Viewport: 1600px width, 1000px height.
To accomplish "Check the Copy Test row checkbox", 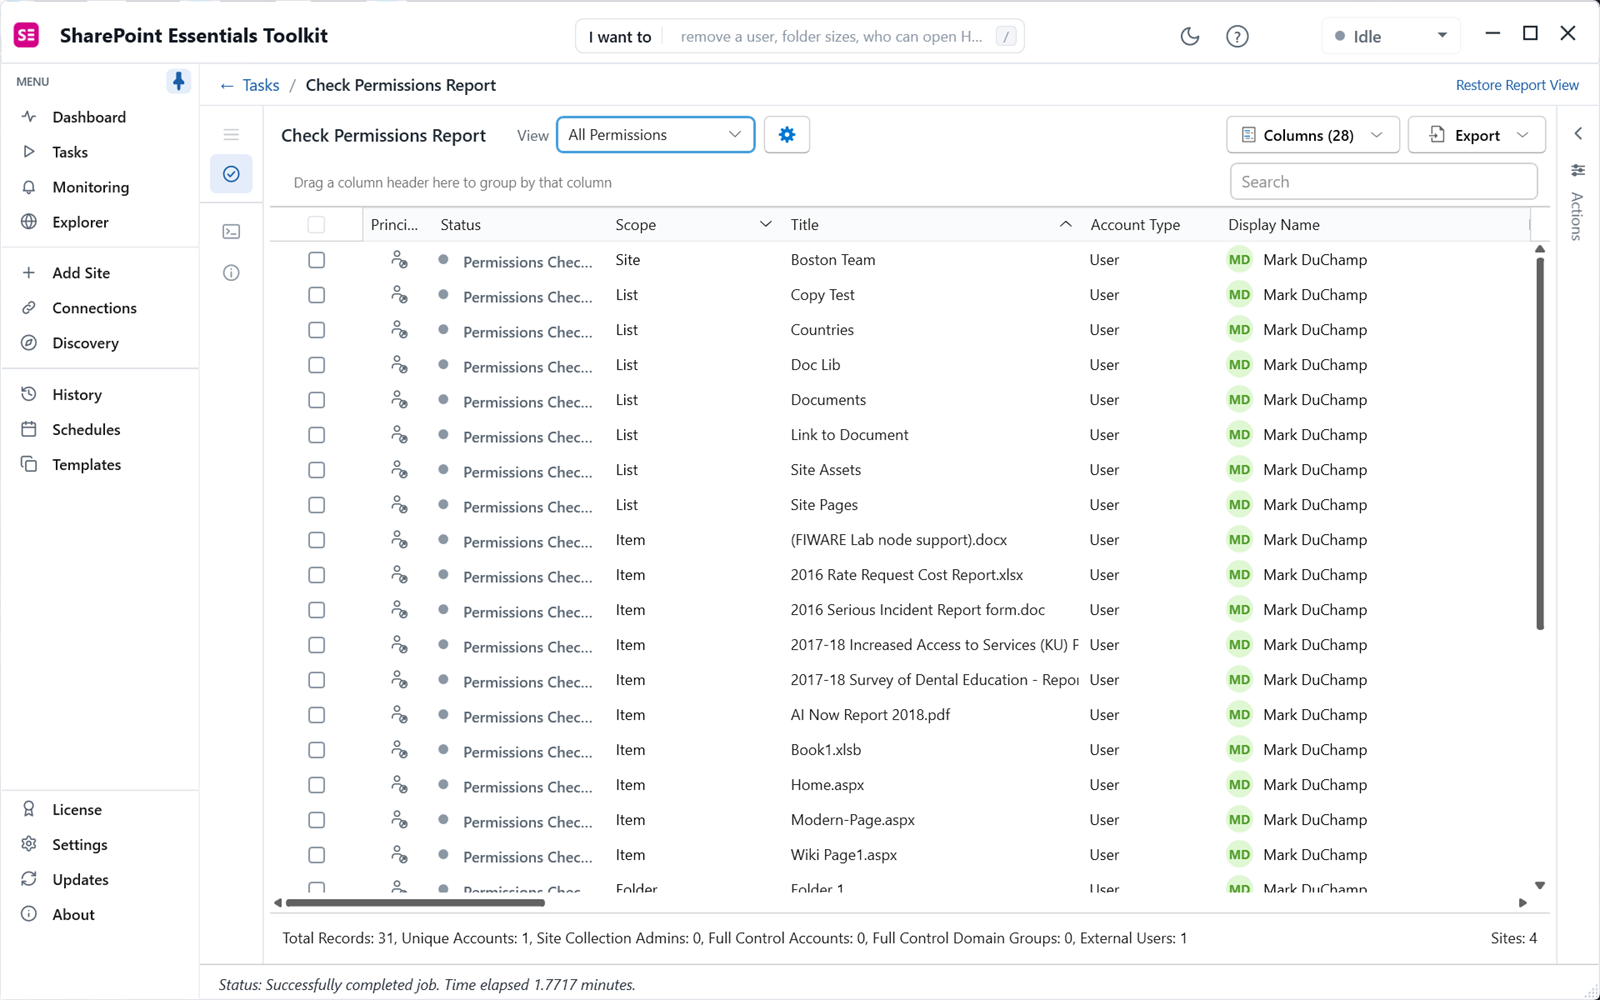I will (x=316, y=295).
